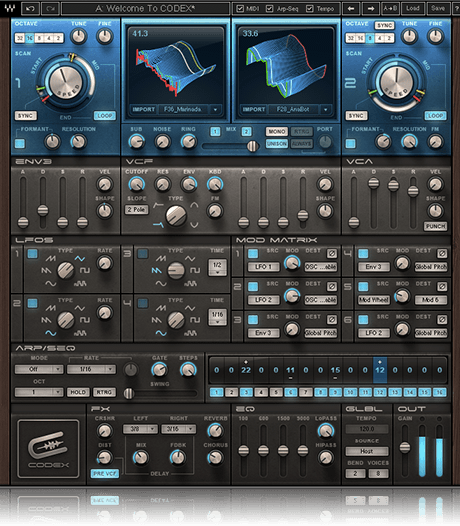The image size is (460, 526).
Task: Enable Mod Matrix slot 2 toggle
Action: click(x=253, y=286)
